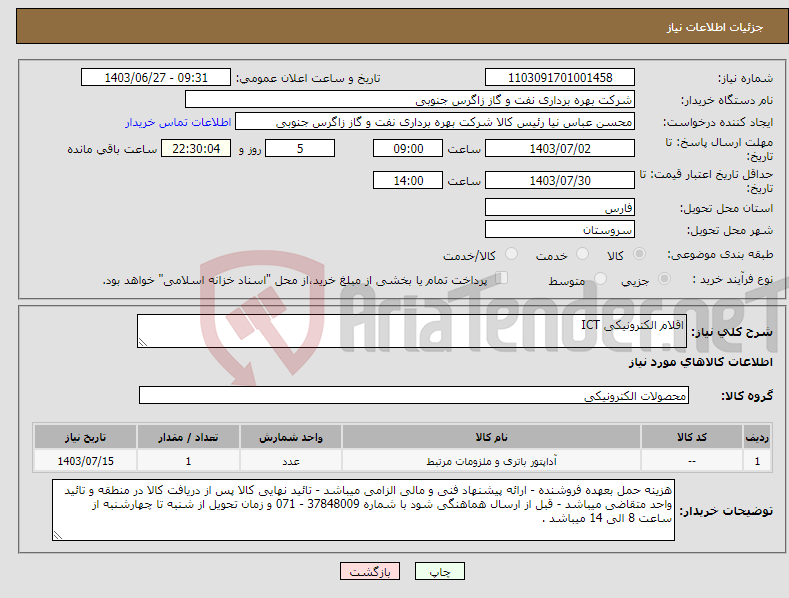Click the buyer notes textarea

click(363, 510)
